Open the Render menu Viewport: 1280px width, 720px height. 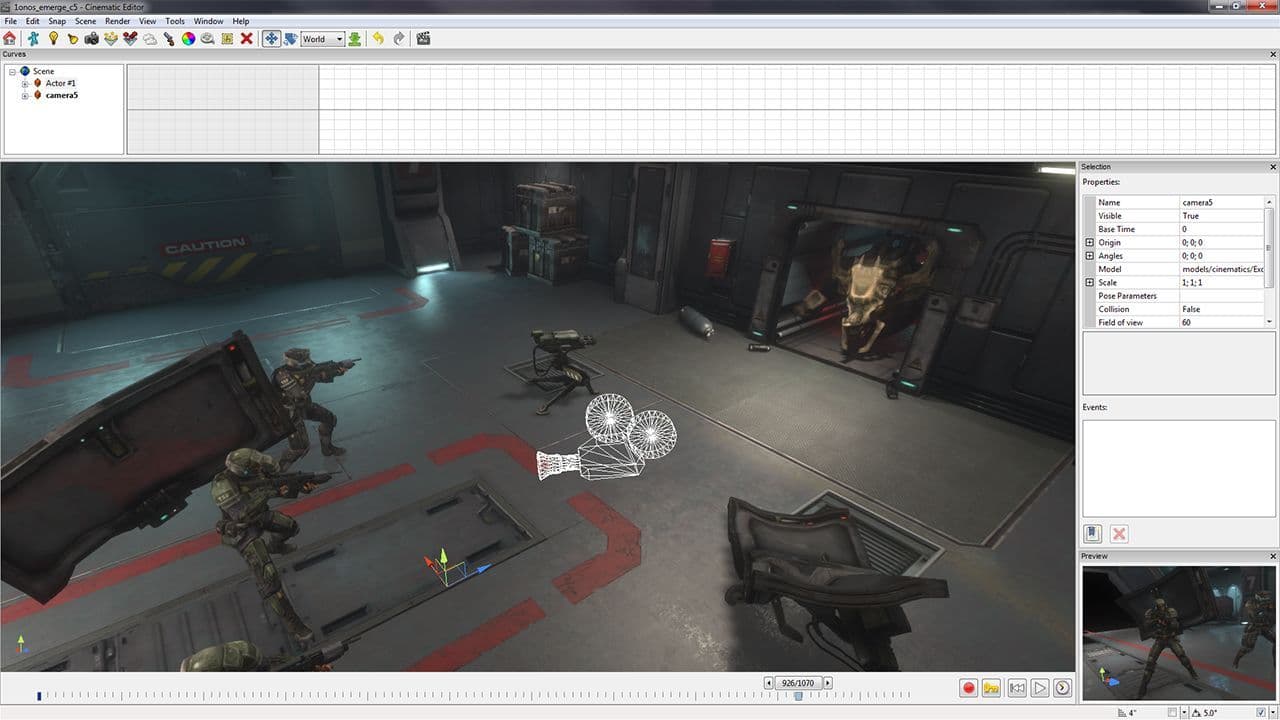[117, 21]
